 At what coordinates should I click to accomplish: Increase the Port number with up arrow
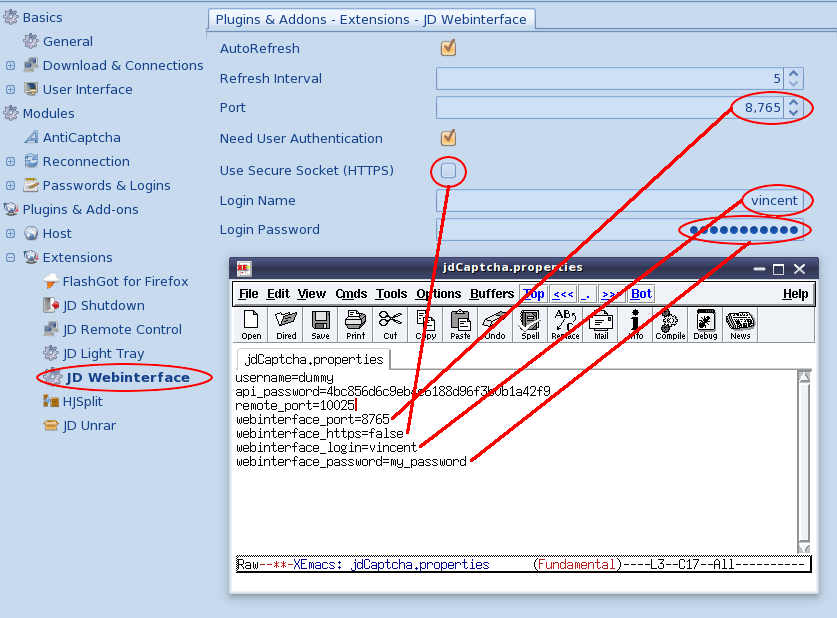coord(793,102)
